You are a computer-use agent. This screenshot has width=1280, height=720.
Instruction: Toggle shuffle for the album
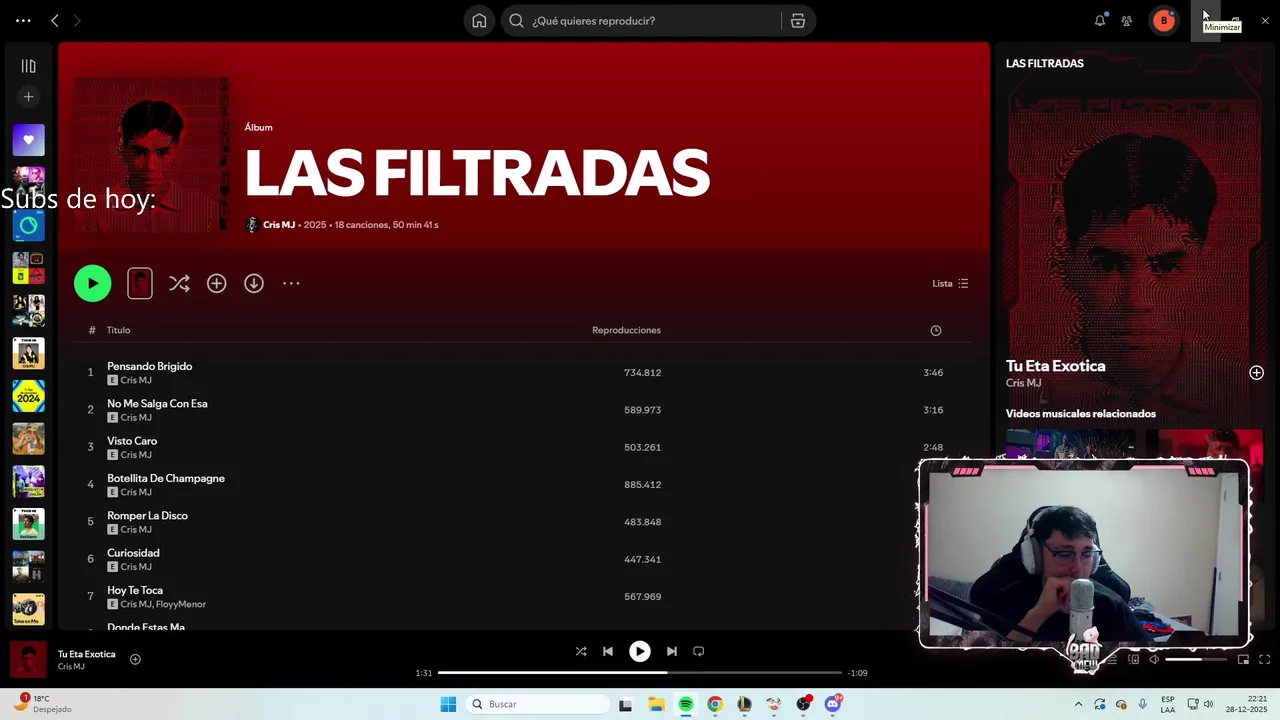pos(179,284)
